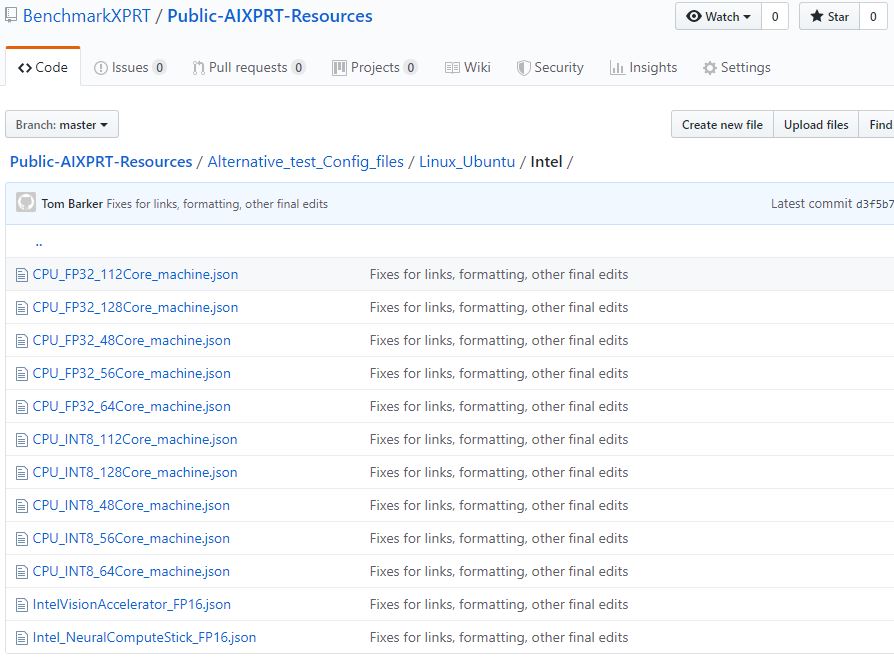Screen dimensions: 894x659
Task: Open CPU_FP32_128Core_machine.json file
Action: pos(135,307)
